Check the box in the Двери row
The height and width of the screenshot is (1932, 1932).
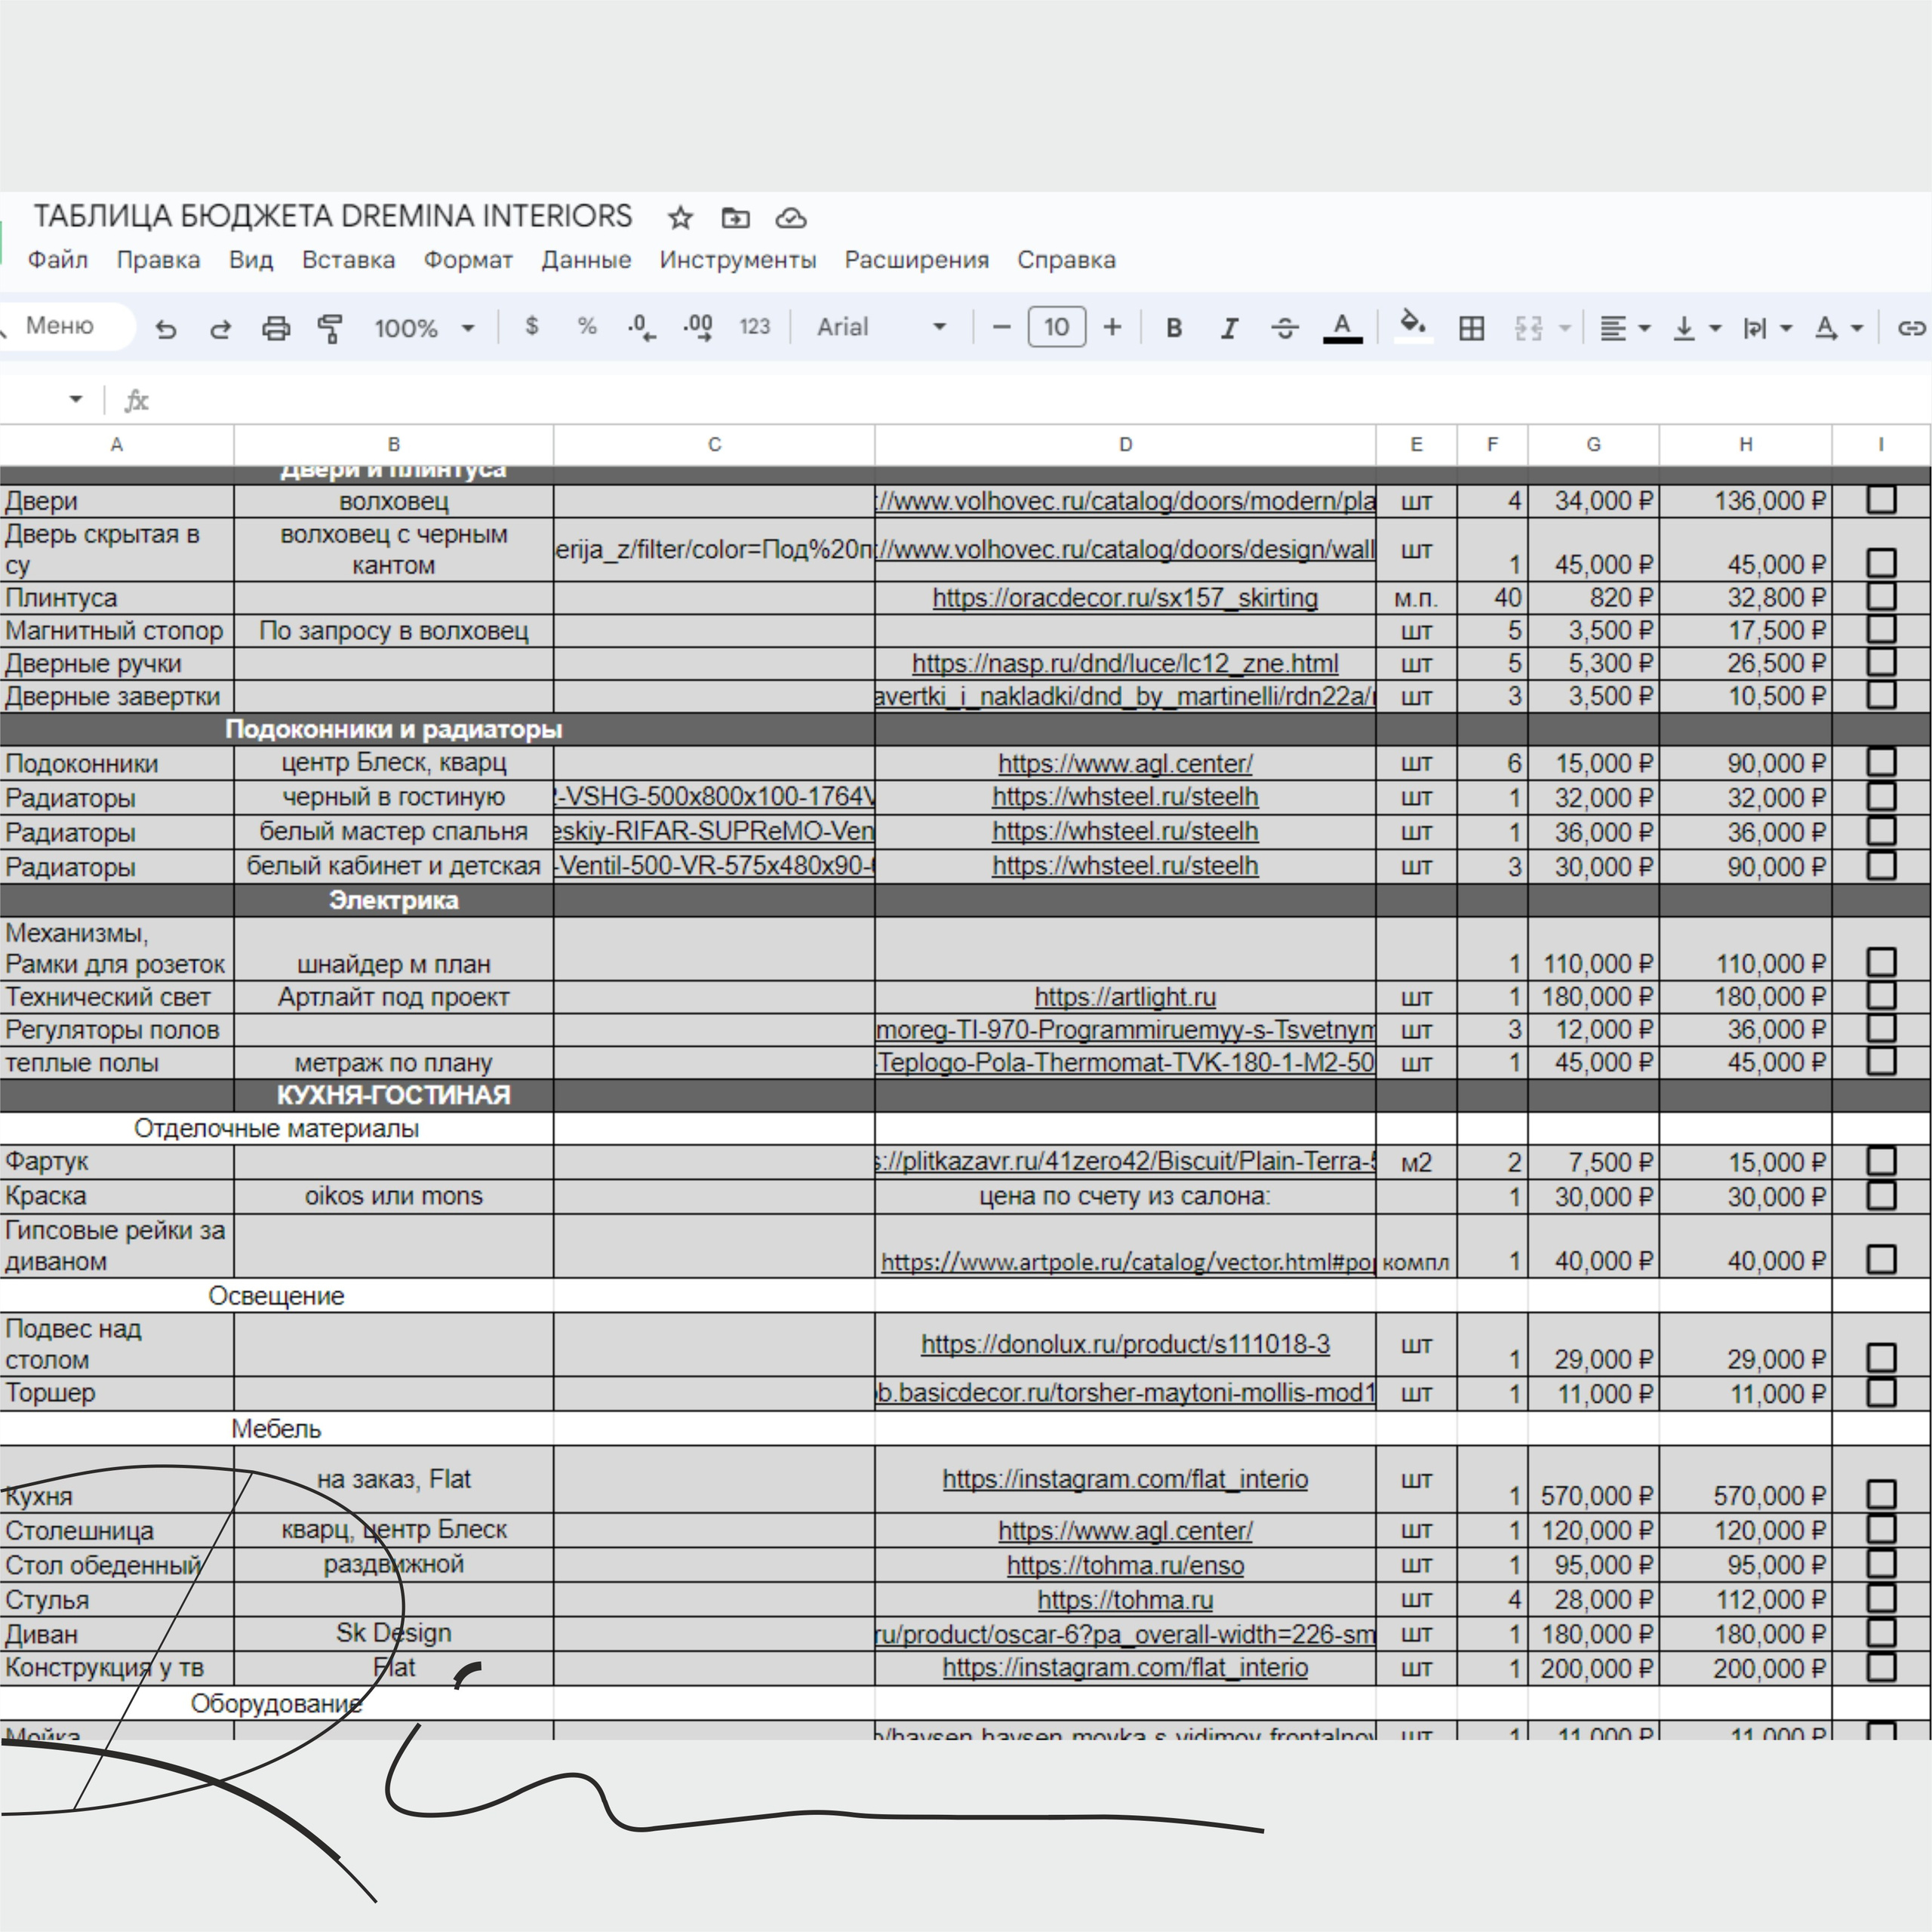1881,500
